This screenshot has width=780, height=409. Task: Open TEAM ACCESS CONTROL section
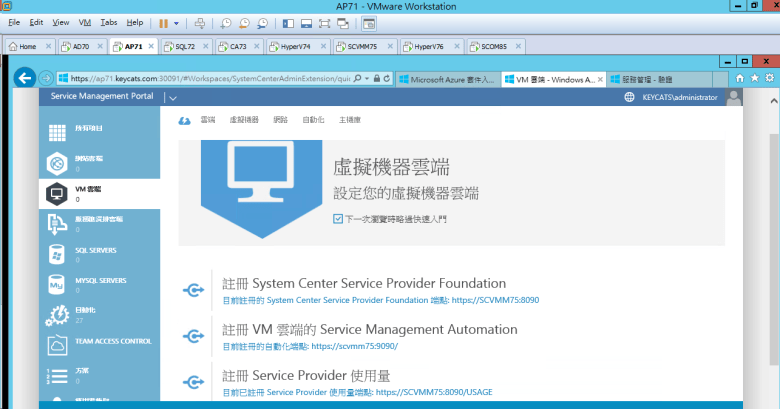pyautogui.click(x=98, y=341)
